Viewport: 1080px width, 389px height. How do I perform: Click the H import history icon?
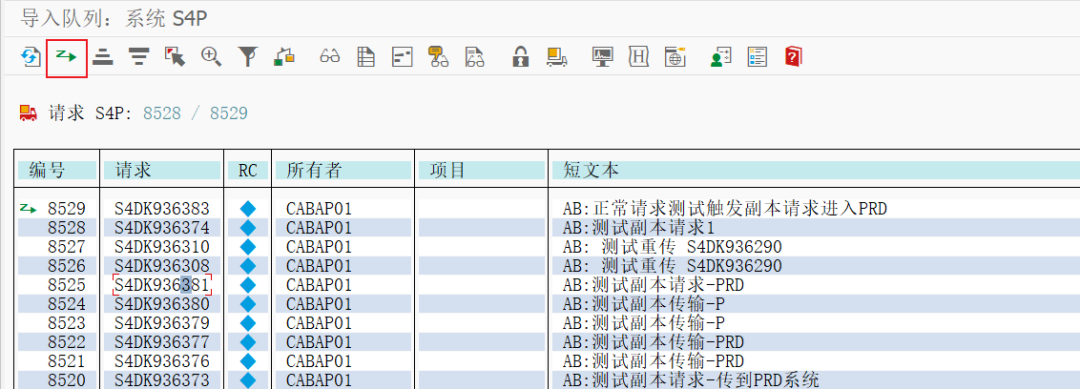[639, 56]
